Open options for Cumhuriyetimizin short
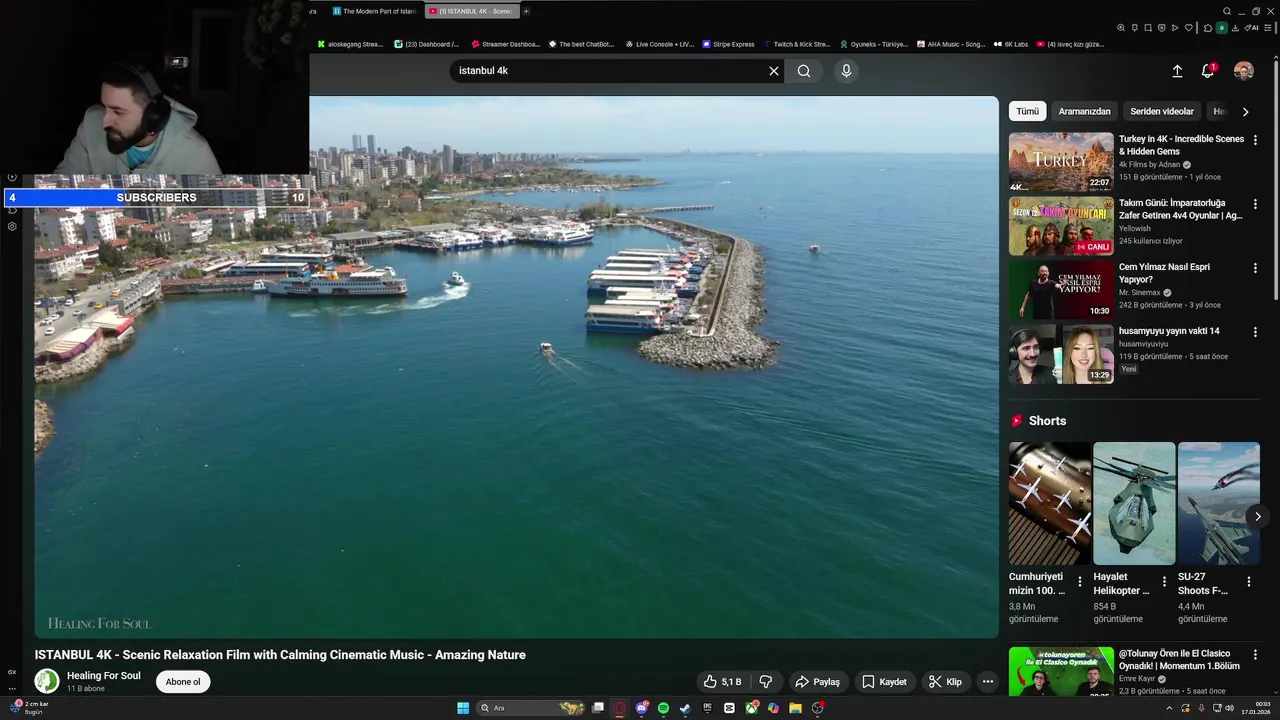Screen dimensions: 1280x720 [1079, 581]
